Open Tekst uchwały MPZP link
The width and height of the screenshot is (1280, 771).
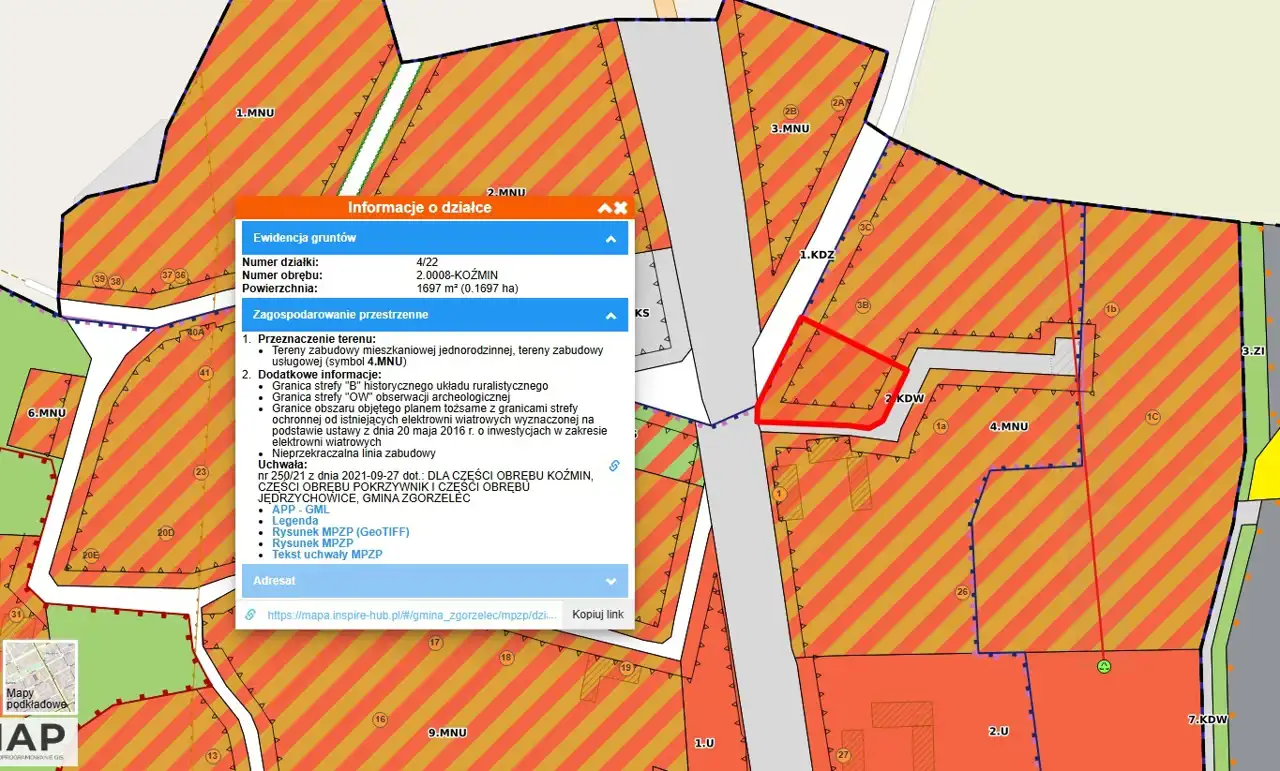pyautogui.click(x=326, y=554)
